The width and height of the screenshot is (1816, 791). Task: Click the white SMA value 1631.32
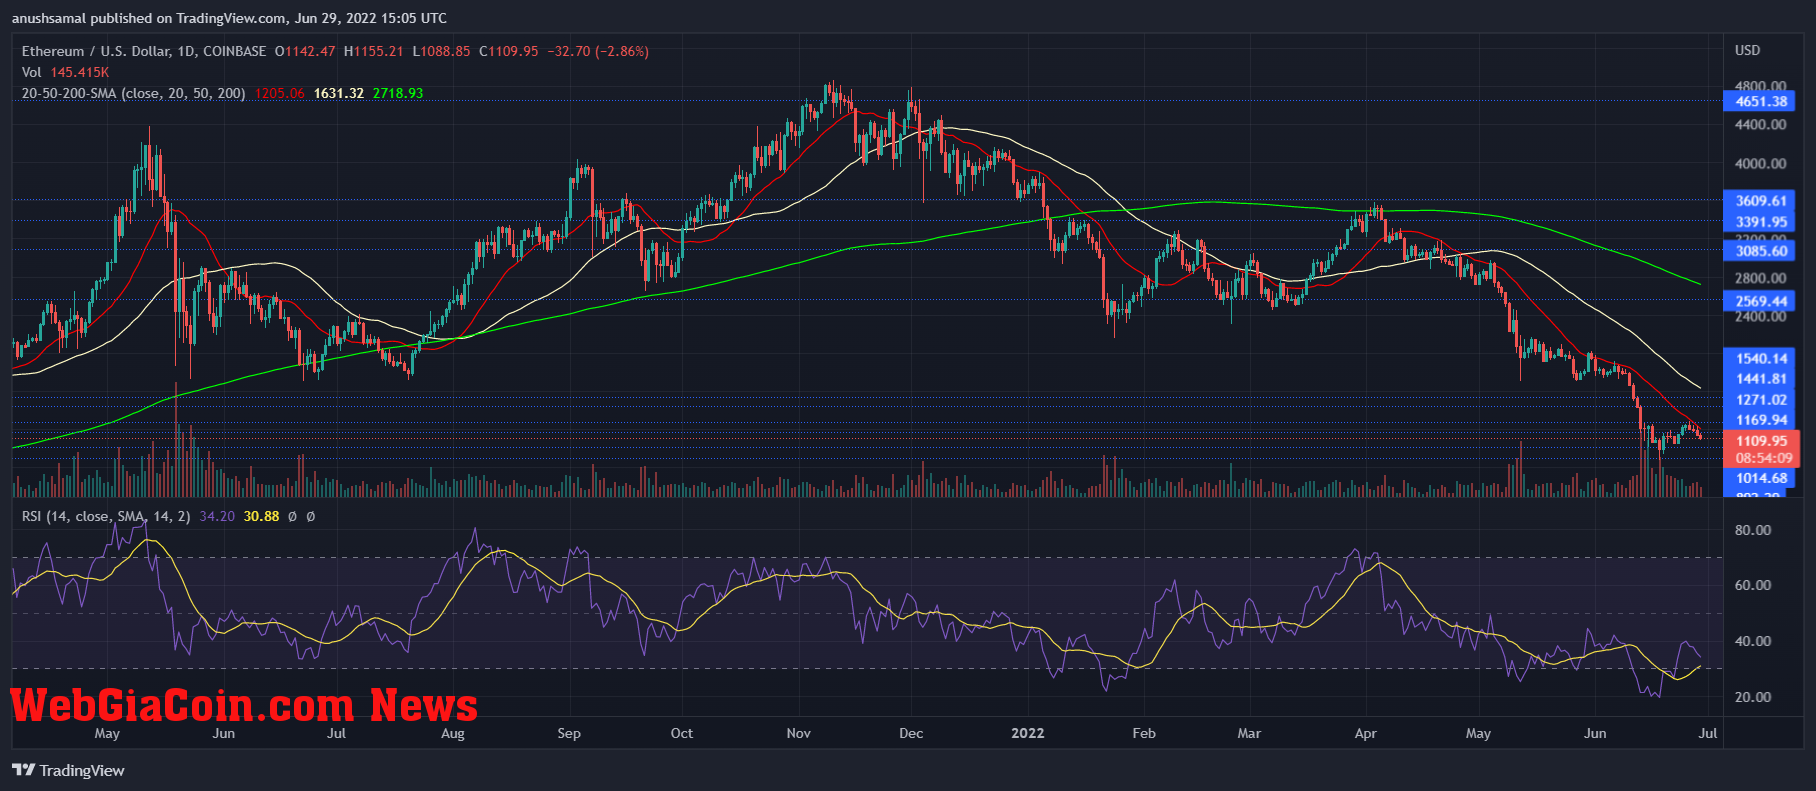(339, 93)
